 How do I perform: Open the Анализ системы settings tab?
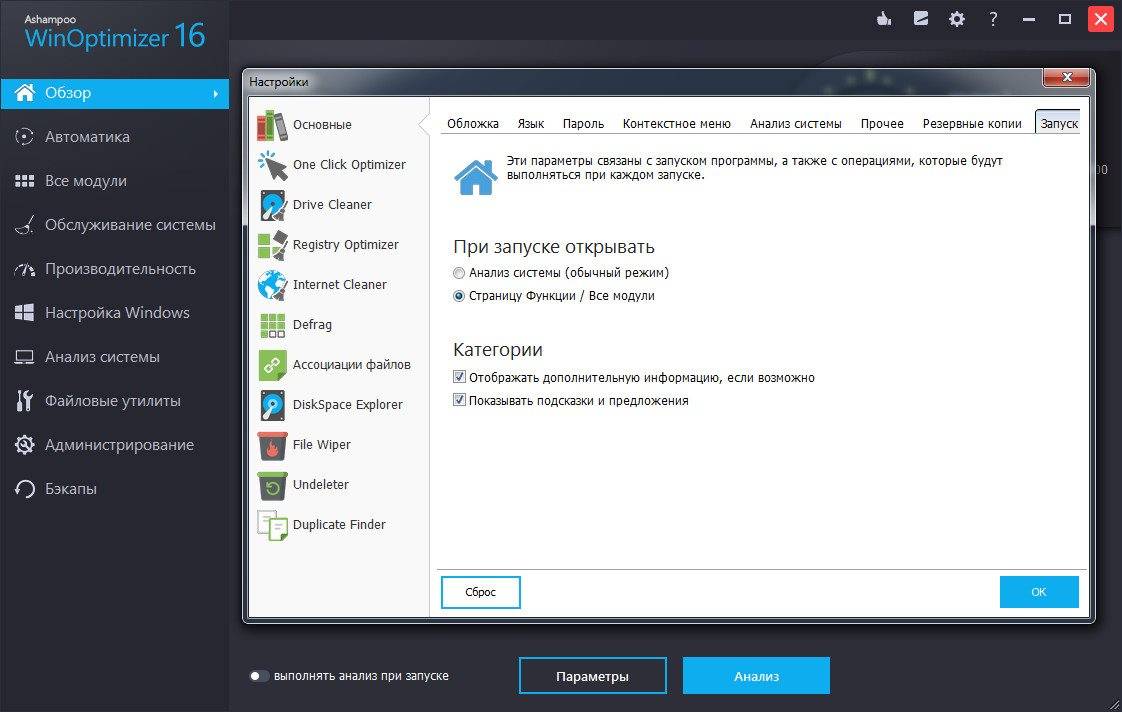(796, 124)
